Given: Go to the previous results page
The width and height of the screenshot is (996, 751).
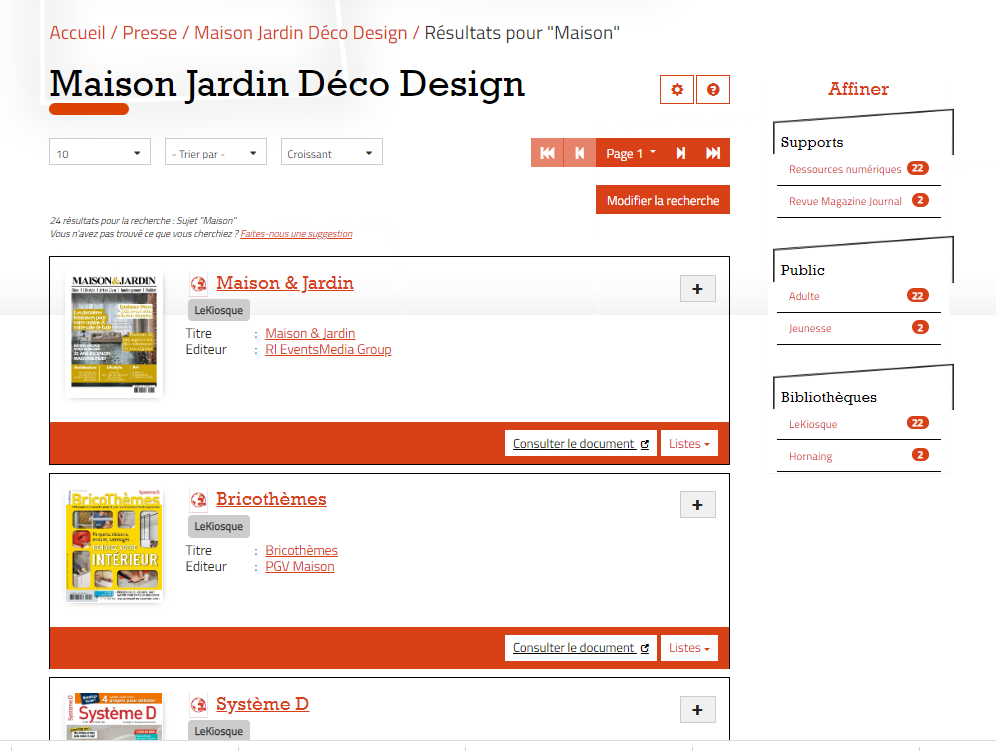Looking at the screenshot, I should [579, 153].
